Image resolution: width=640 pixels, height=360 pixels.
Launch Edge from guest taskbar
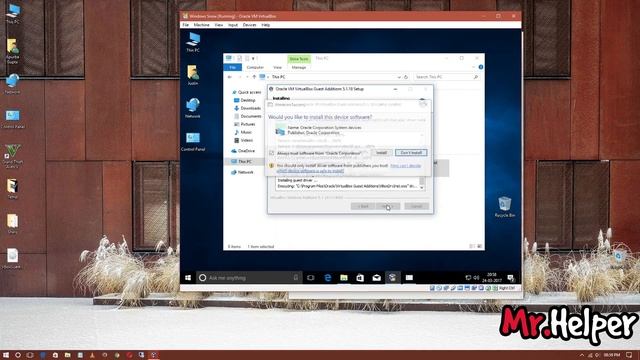pos(327,278)
